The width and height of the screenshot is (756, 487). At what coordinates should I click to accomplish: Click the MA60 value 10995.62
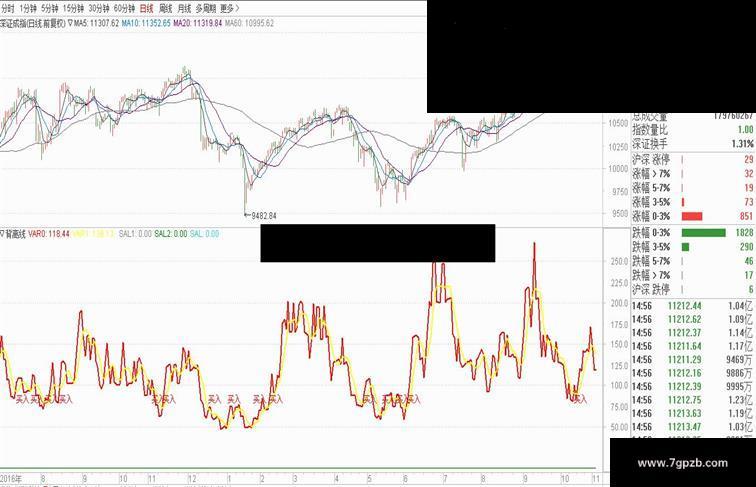(249, 23)
